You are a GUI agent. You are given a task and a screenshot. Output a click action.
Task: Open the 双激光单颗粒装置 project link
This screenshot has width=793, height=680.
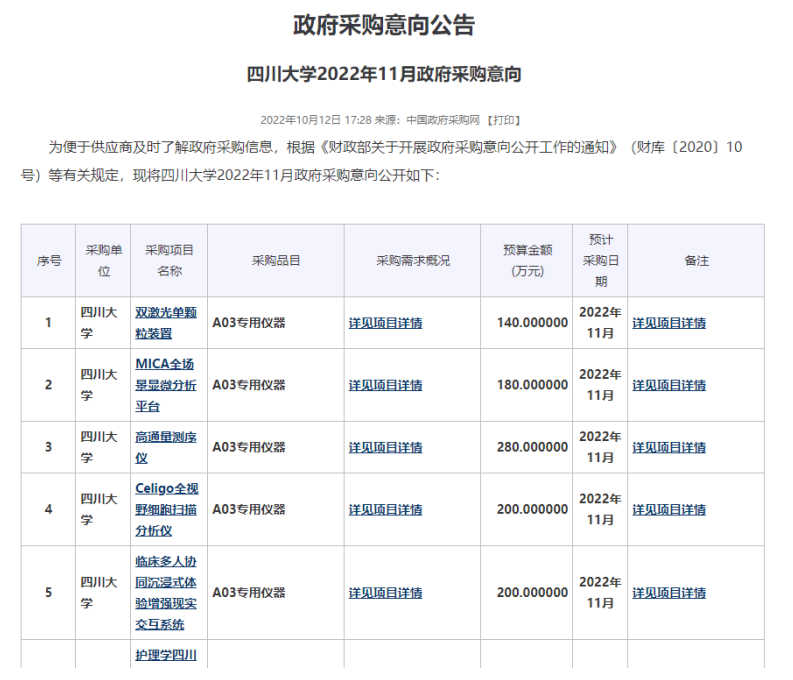click(x=166, y=323)
